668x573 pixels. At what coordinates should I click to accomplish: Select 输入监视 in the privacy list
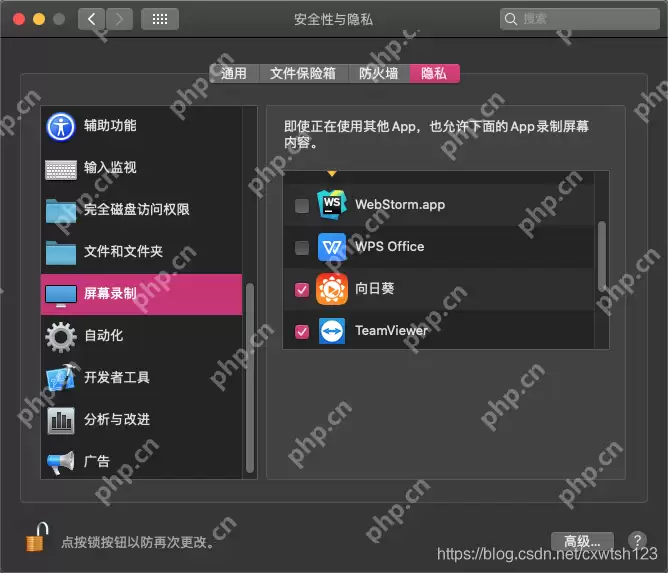tap(141, 168)
